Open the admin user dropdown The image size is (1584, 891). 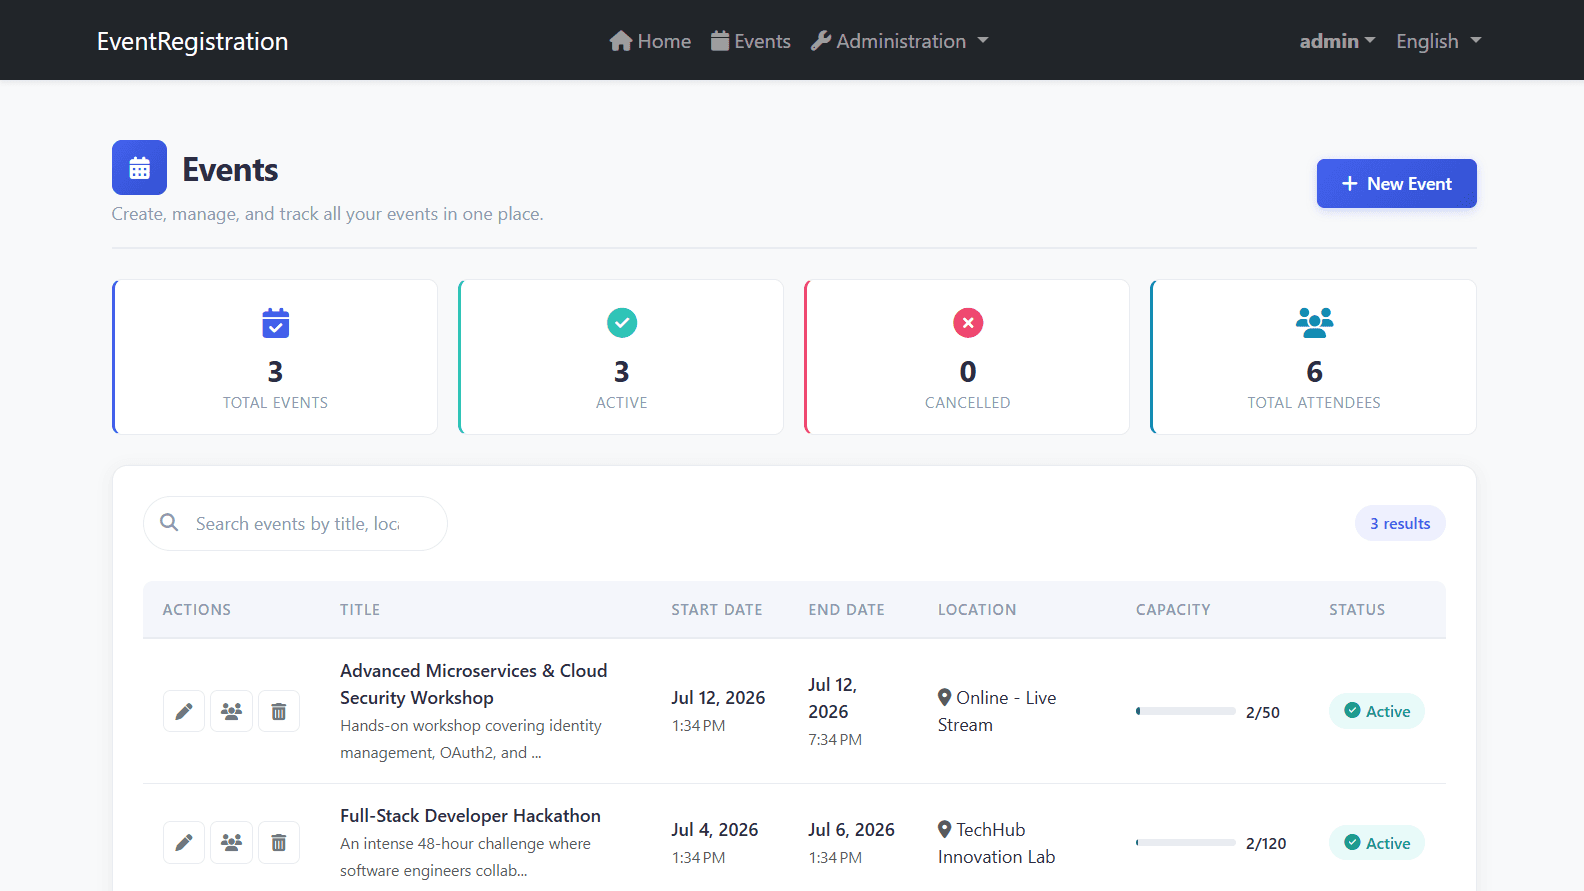coord(1337,41)
